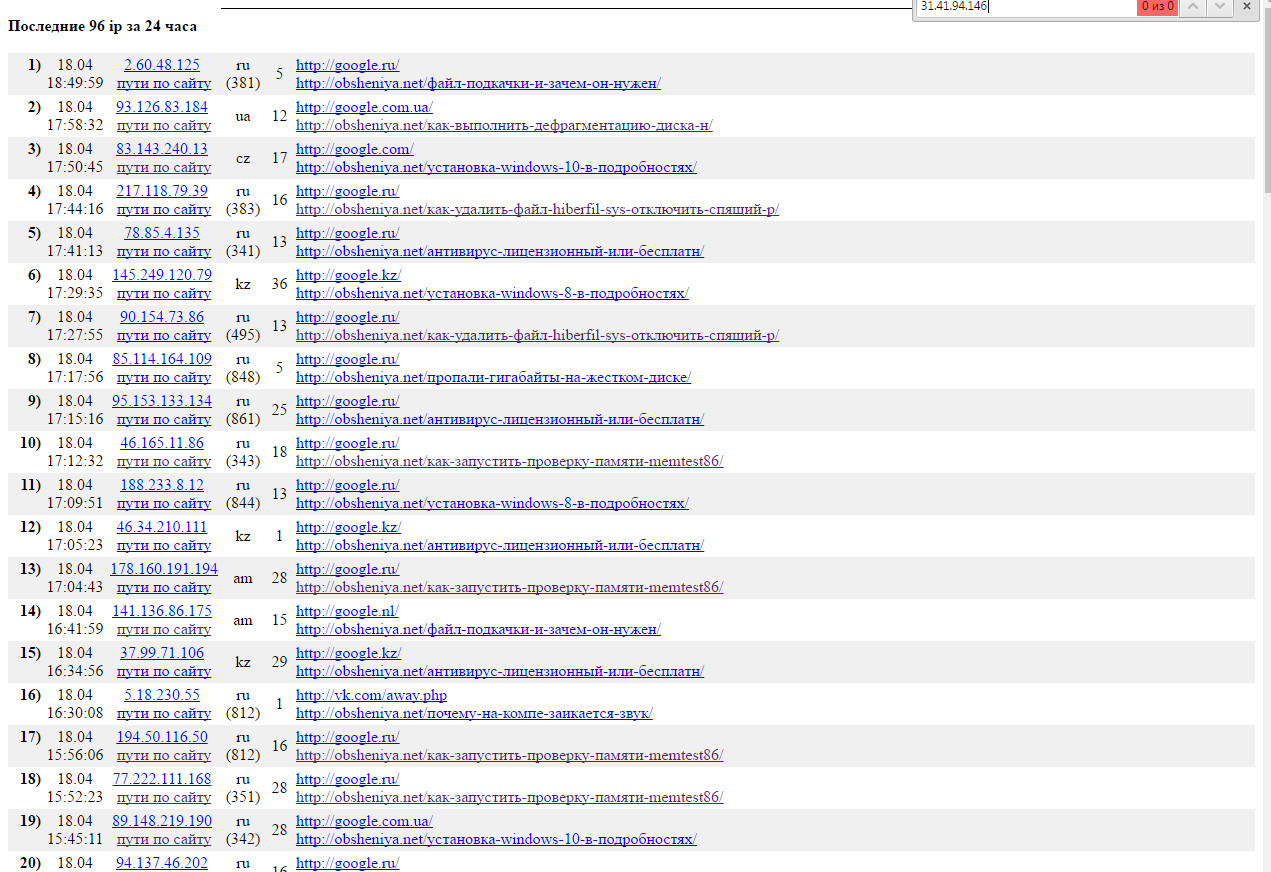This screenshot has width=1271, height=872.
Task: Open IP address 217.118.79.39
Action: point(162,191)
